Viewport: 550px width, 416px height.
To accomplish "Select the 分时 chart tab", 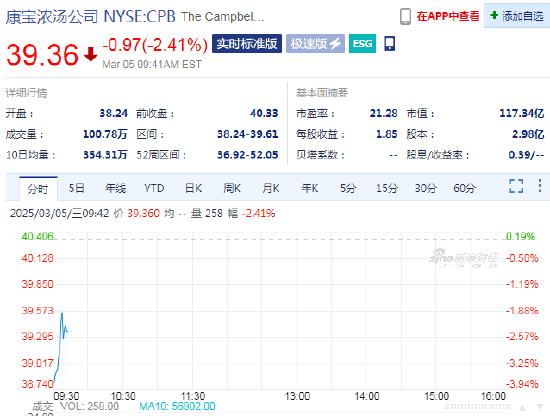I will pyautogui.click(x=38, y=189).
